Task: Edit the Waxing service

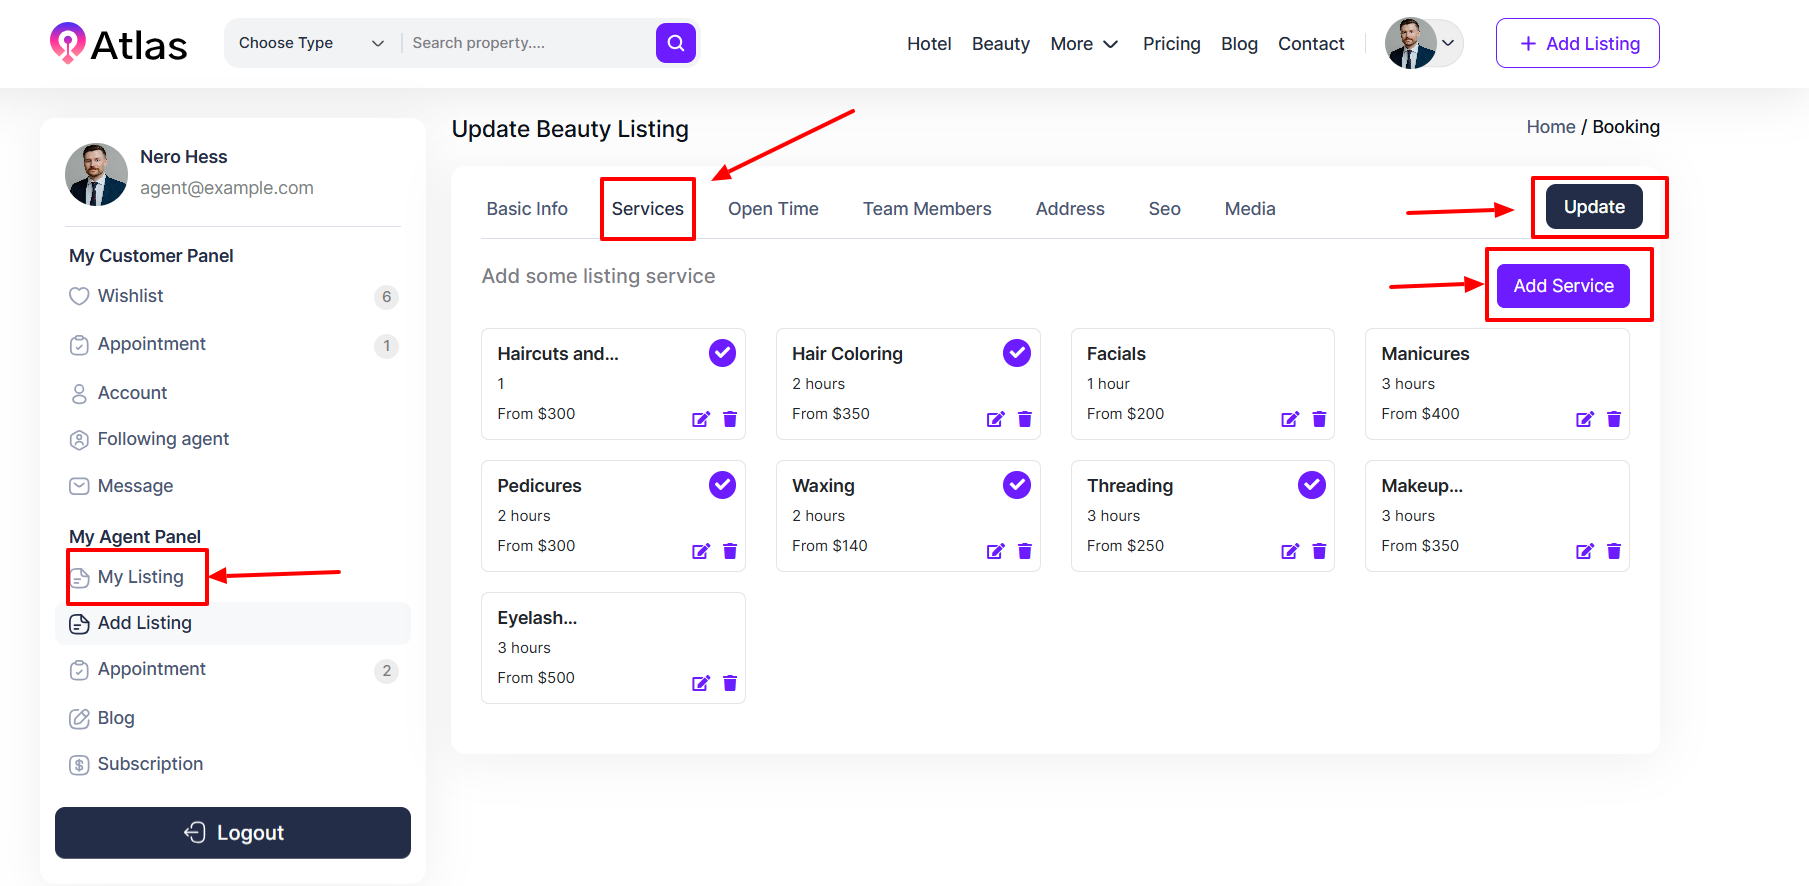Action: (995, 551)
